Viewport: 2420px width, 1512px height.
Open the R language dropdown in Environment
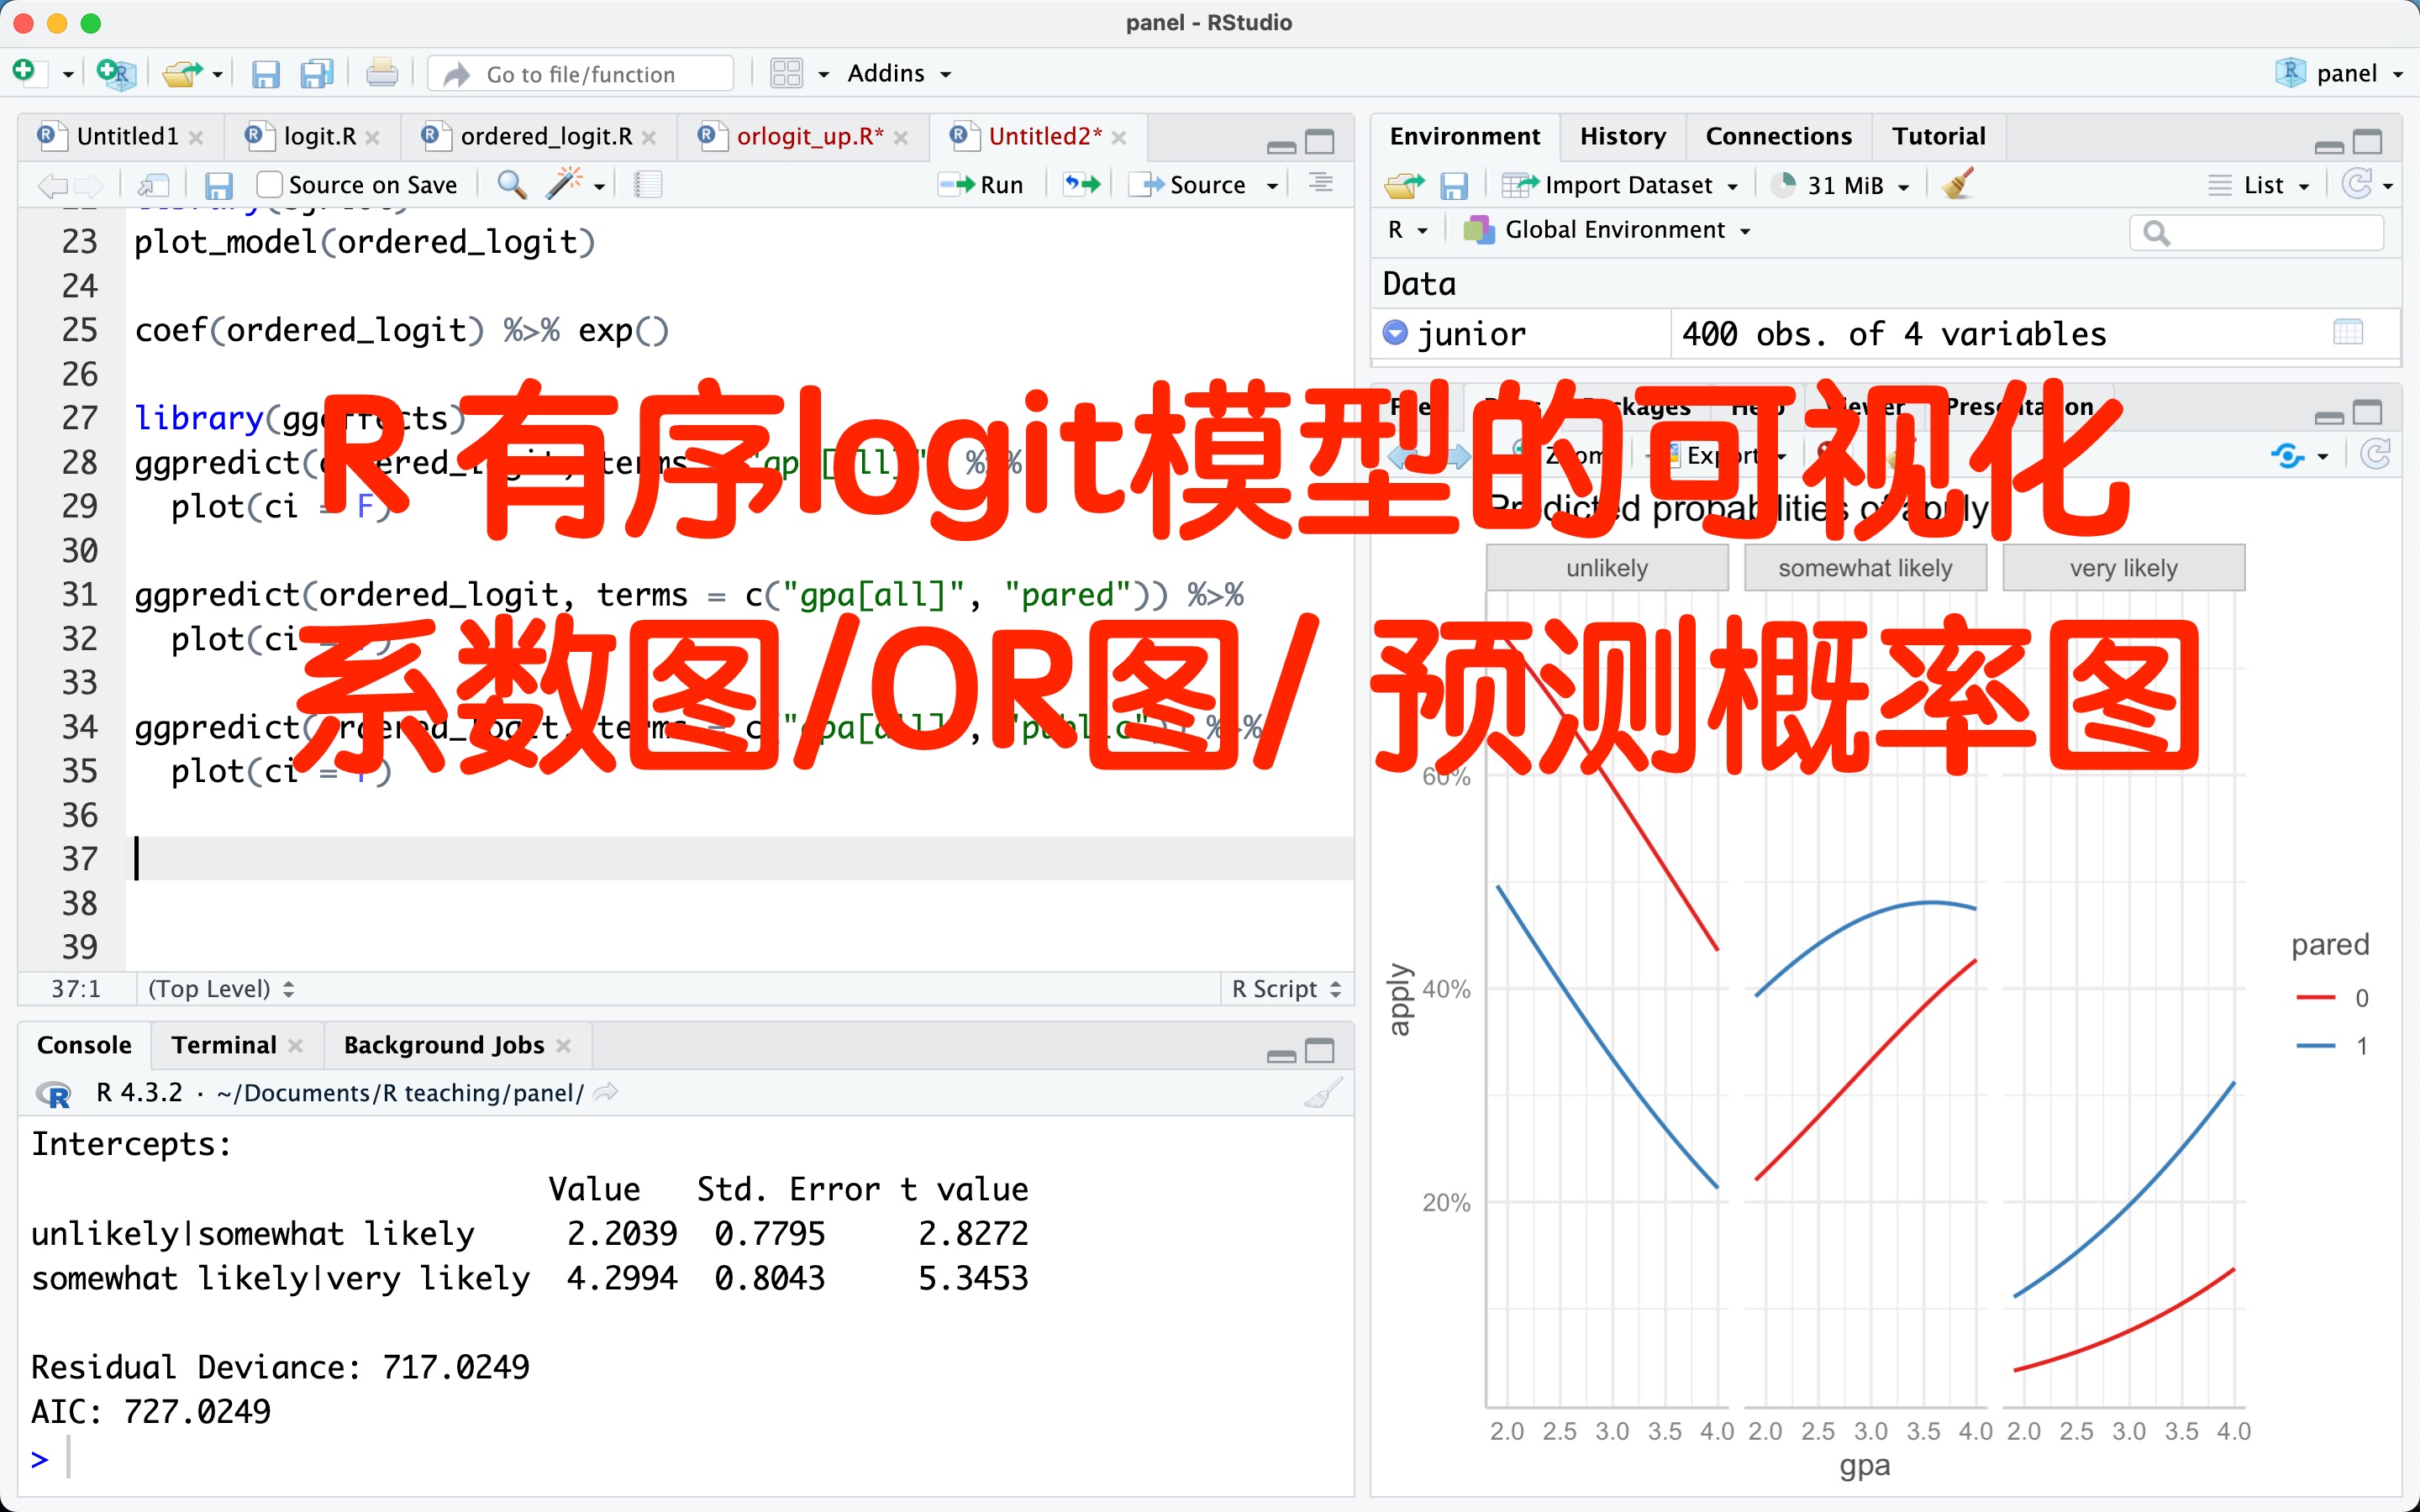coord(1407,230)
